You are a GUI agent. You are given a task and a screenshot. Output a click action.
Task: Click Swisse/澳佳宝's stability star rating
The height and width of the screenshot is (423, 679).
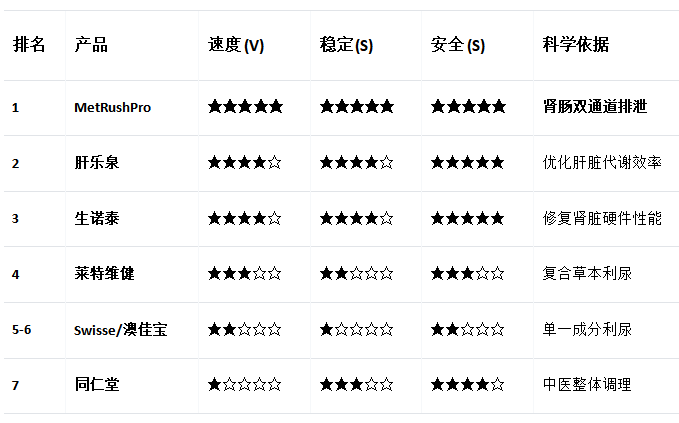pos(356,329)
